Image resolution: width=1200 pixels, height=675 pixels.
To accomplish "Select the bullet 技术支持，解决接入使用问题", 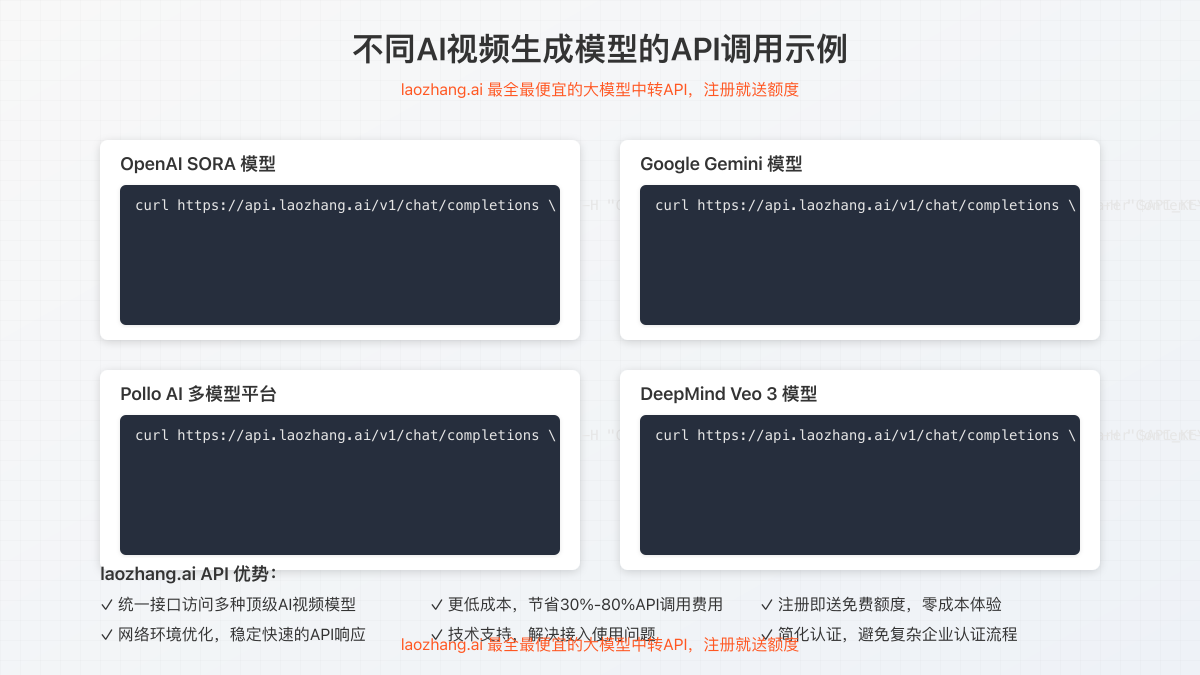I will (543, 634).
